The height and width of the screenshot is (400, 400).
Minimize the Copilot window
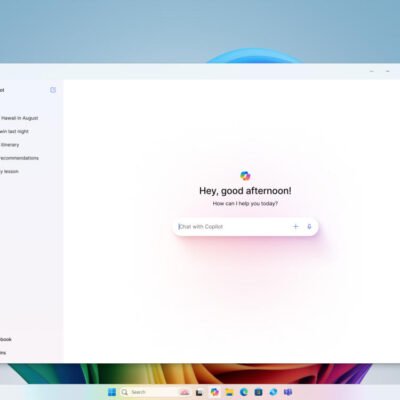click(372, 71)
